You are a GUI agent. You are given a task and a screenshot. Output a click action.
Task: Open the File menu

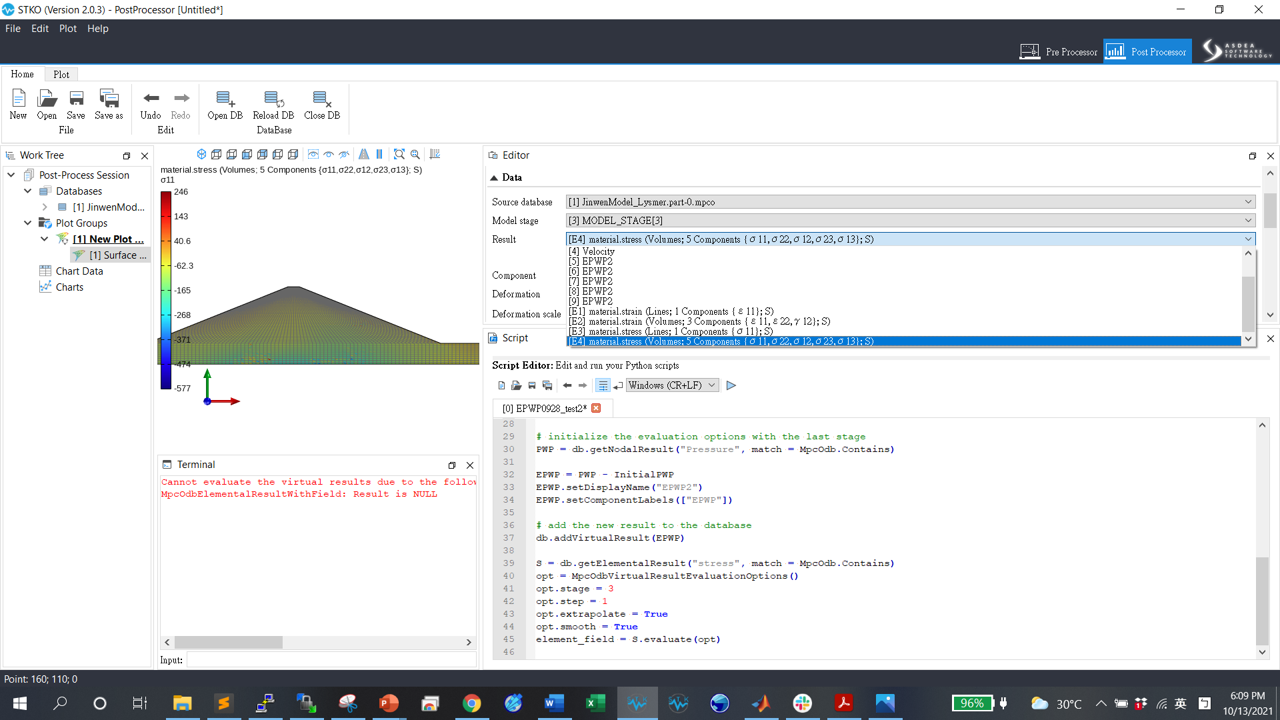[x=13, y=29]
